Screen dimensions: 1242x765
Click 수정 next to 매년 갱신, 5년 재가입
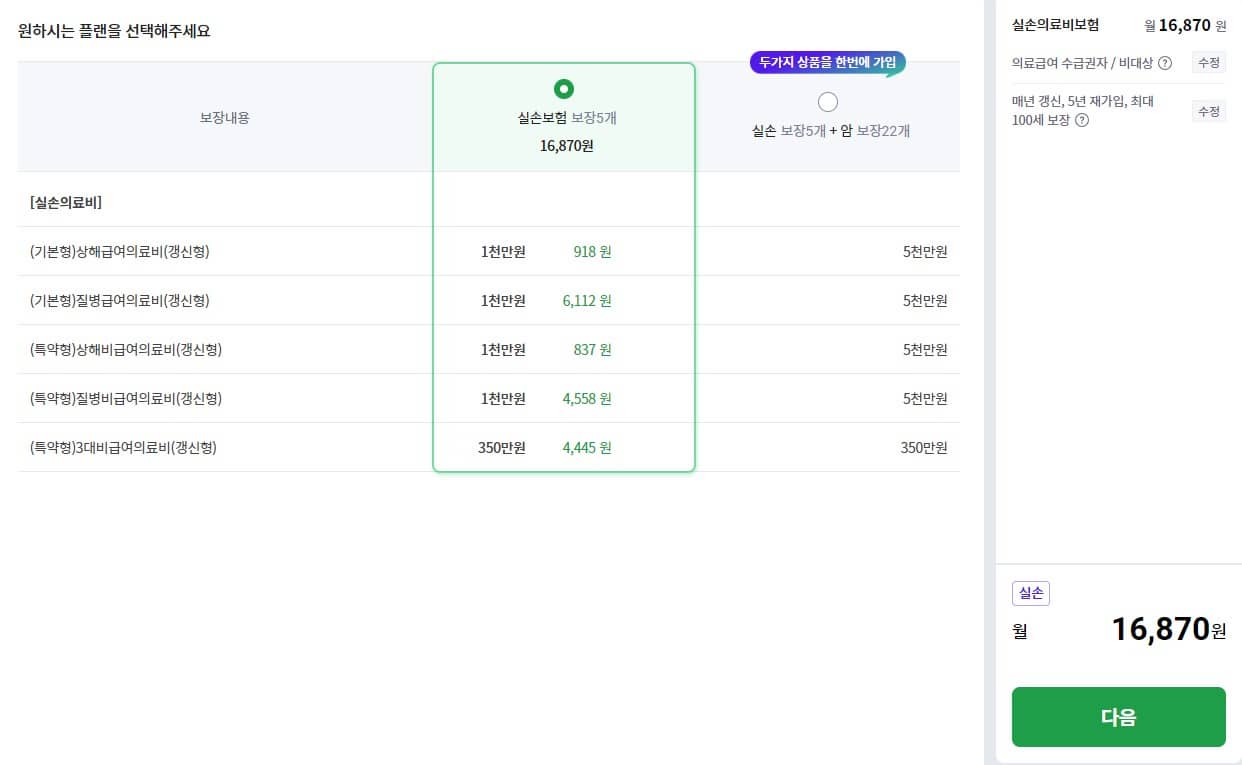tap(1209, 111)
